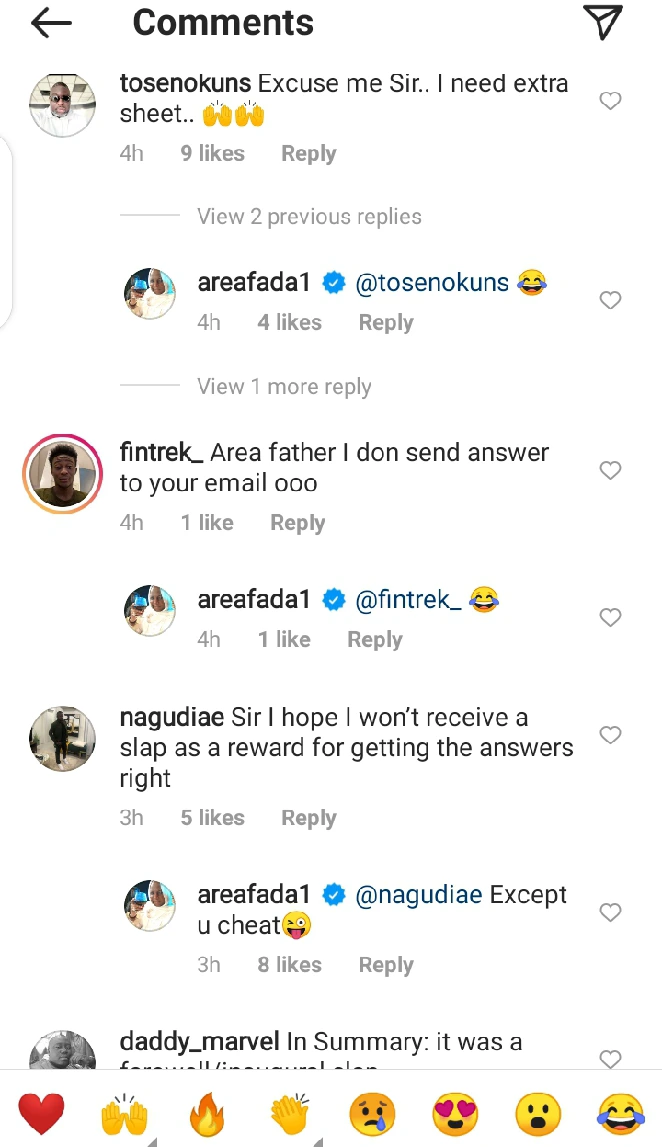Expand View 1 more reply
Viewport: 662px width, 1147px height.
tap(284, 387)
